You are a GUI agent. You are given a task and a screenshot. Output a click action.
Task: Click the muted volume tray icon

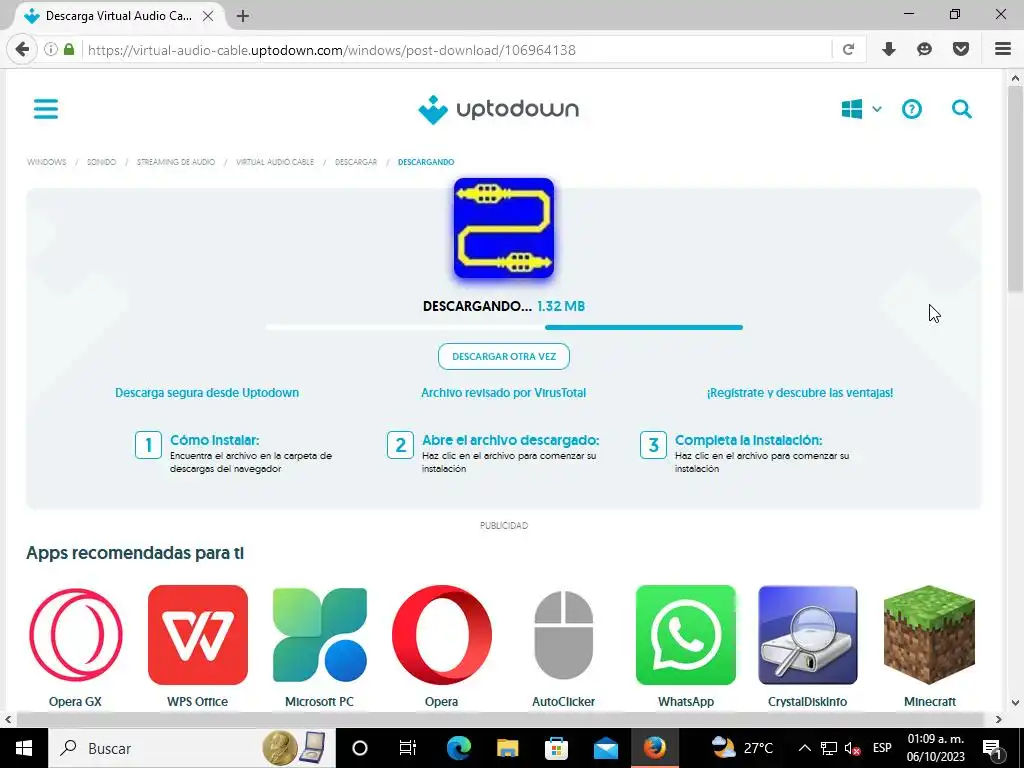pyautogui.click(x=853, y=748)
